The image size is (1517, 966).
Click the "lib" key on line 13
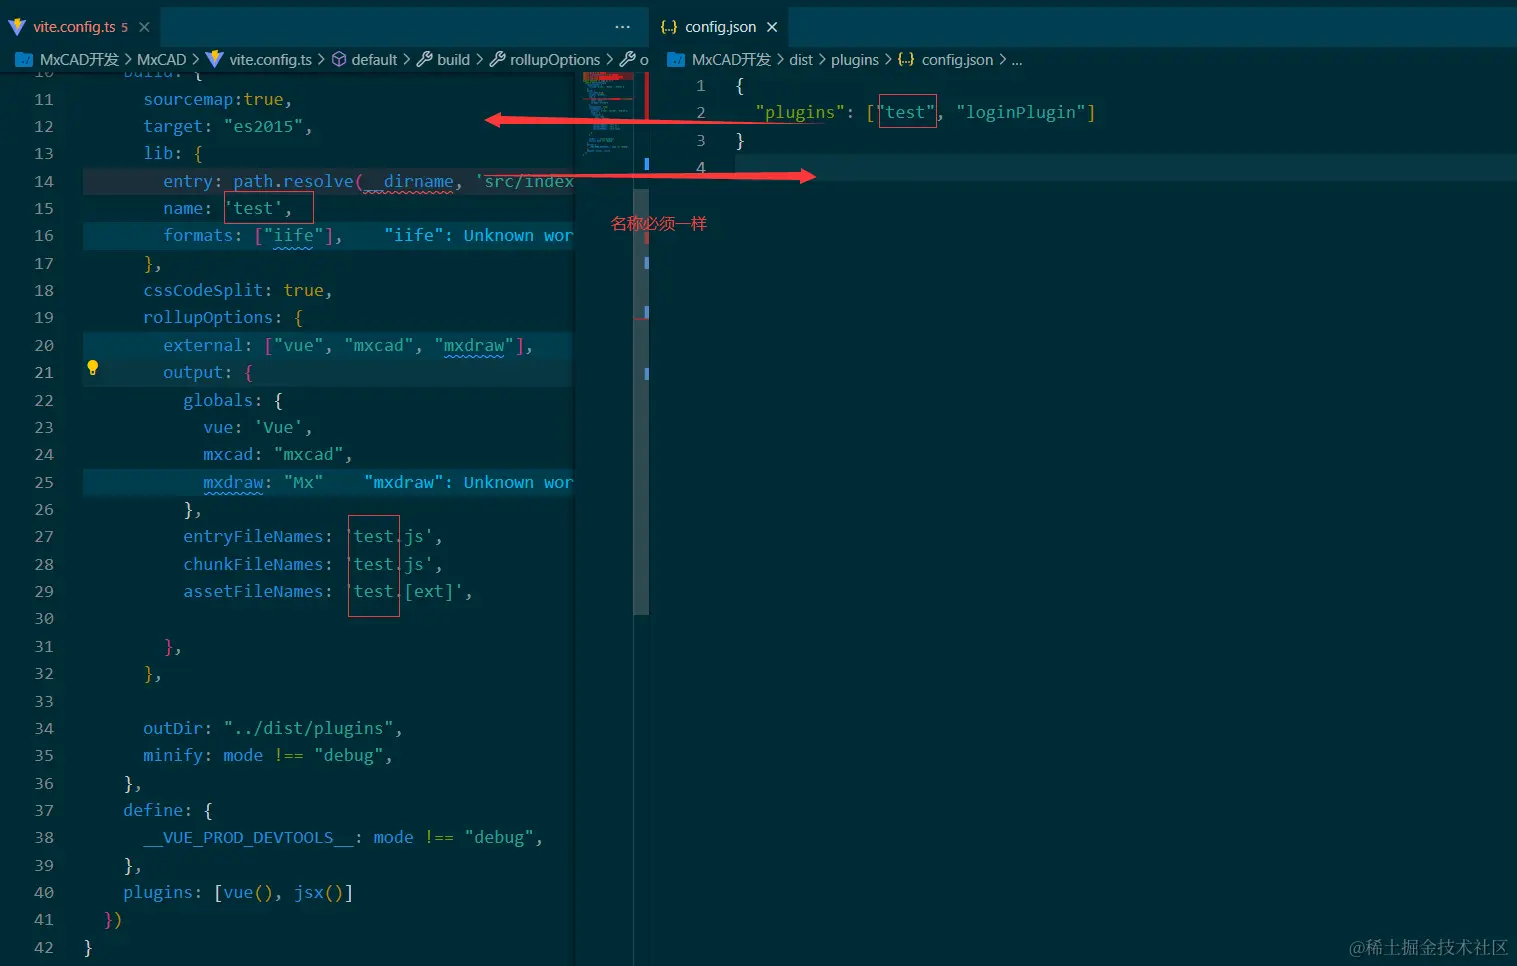tap(158, 153)
